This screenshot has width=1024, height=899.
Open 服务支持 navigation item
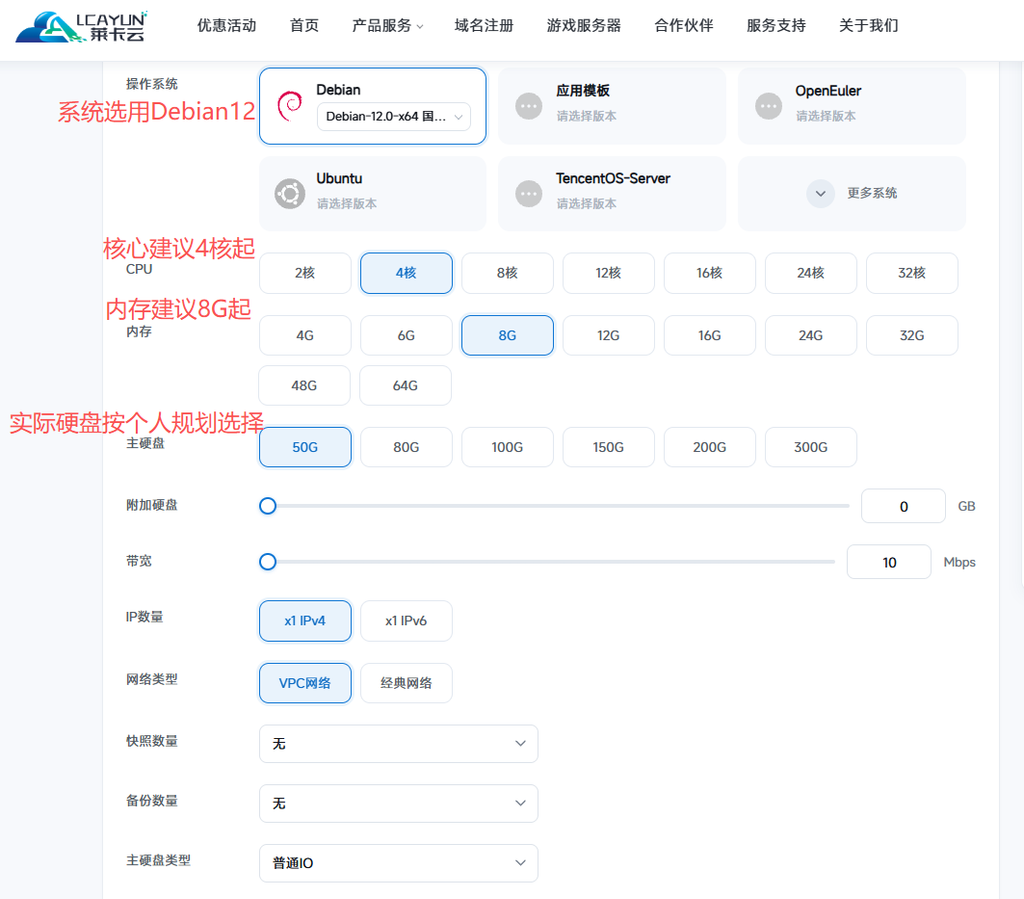pyautogui.click(x=776, y=25)
